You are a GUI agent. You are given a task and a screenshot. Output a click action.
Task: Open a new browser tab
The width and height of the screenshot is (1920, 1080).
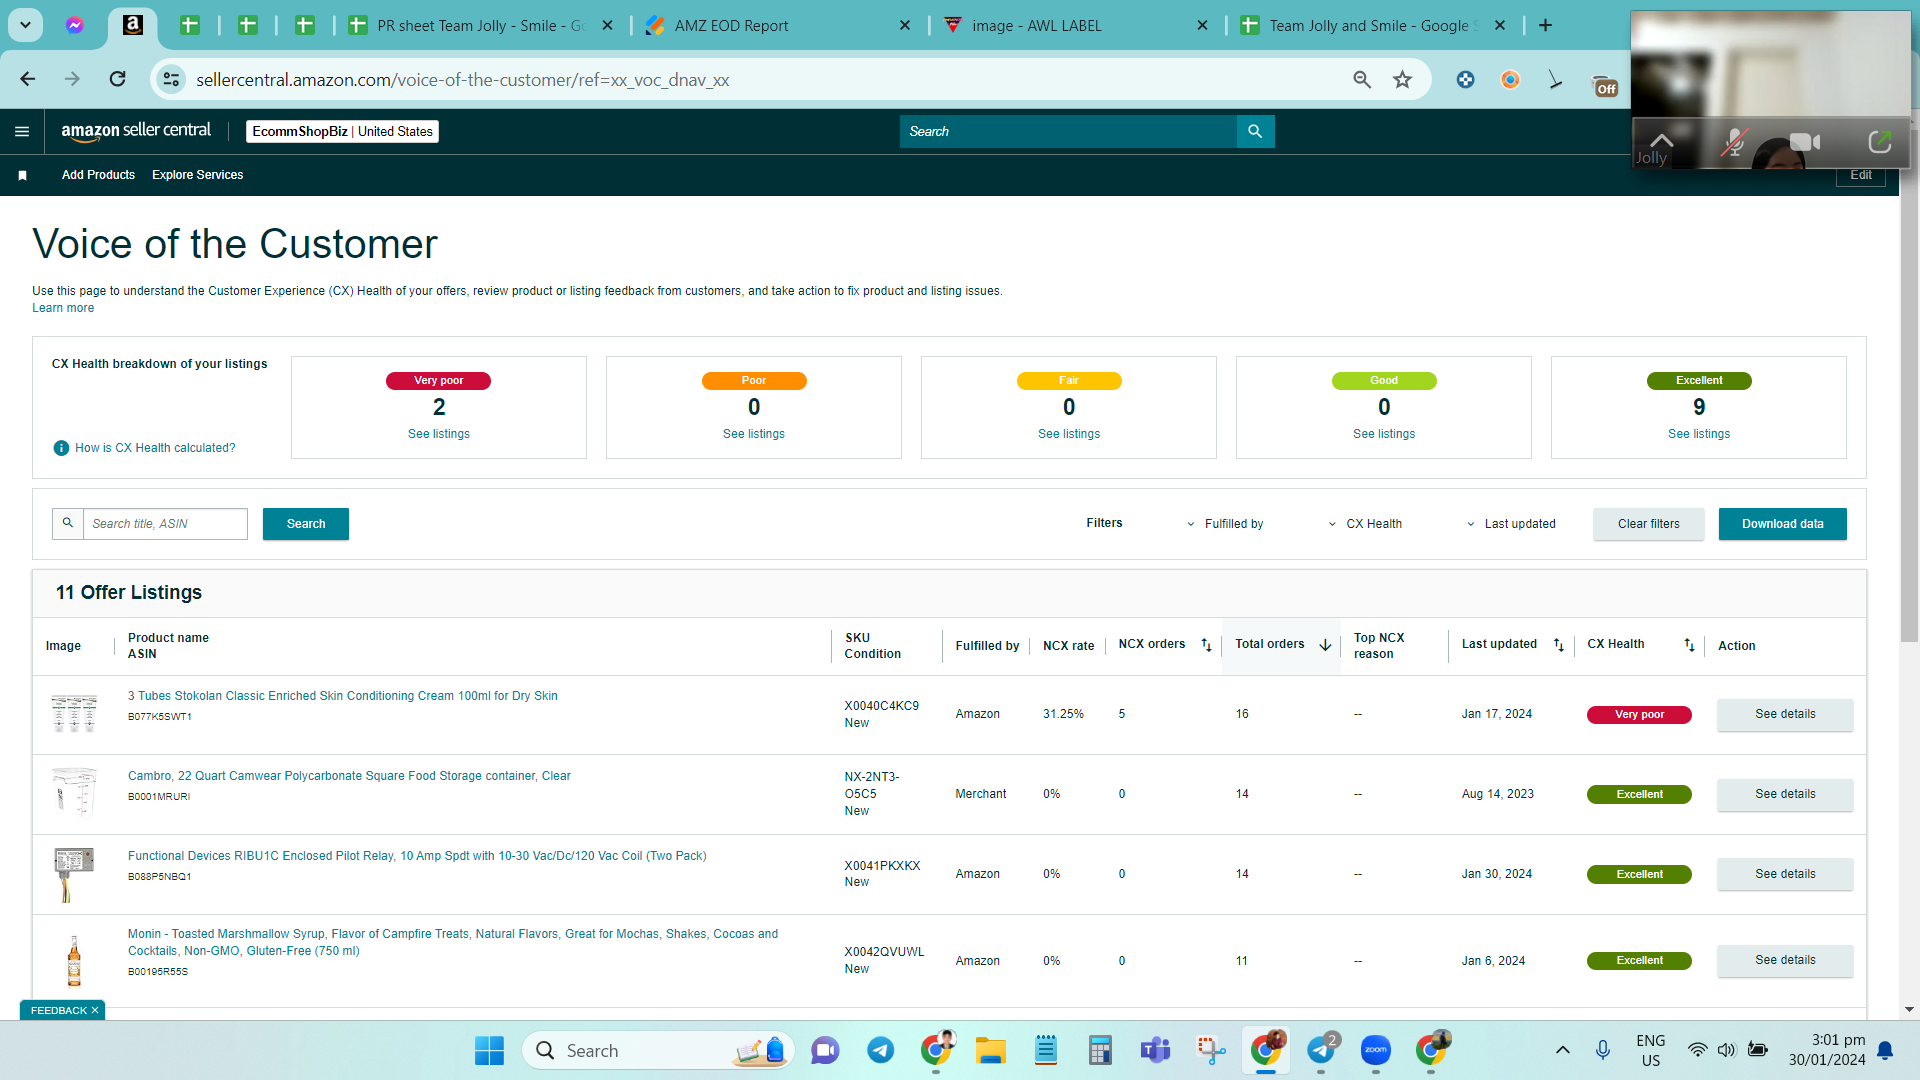coord(1545,25)
